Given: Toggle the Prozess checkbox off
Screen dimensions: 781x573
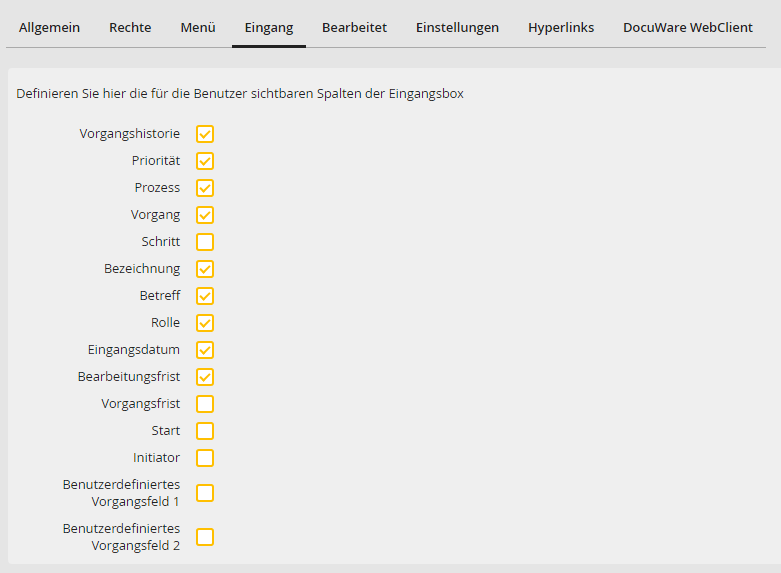Looking at the screenshot, I should [x=205, y=188].
